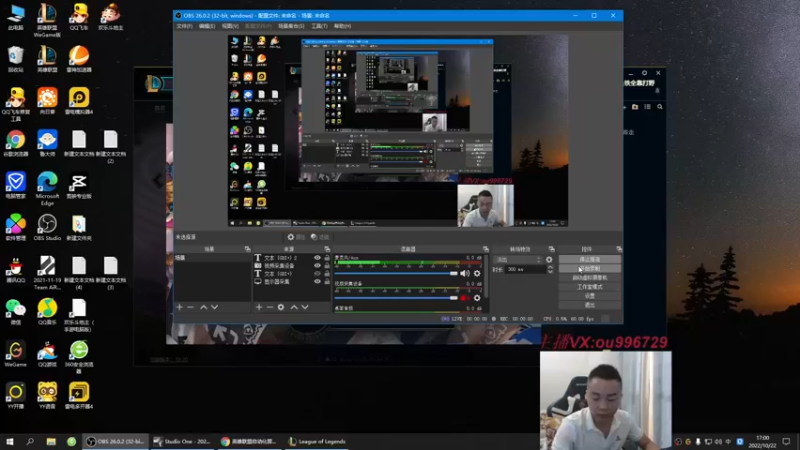Open Google Chrome desktop shortcut

(x=15, y=140)
